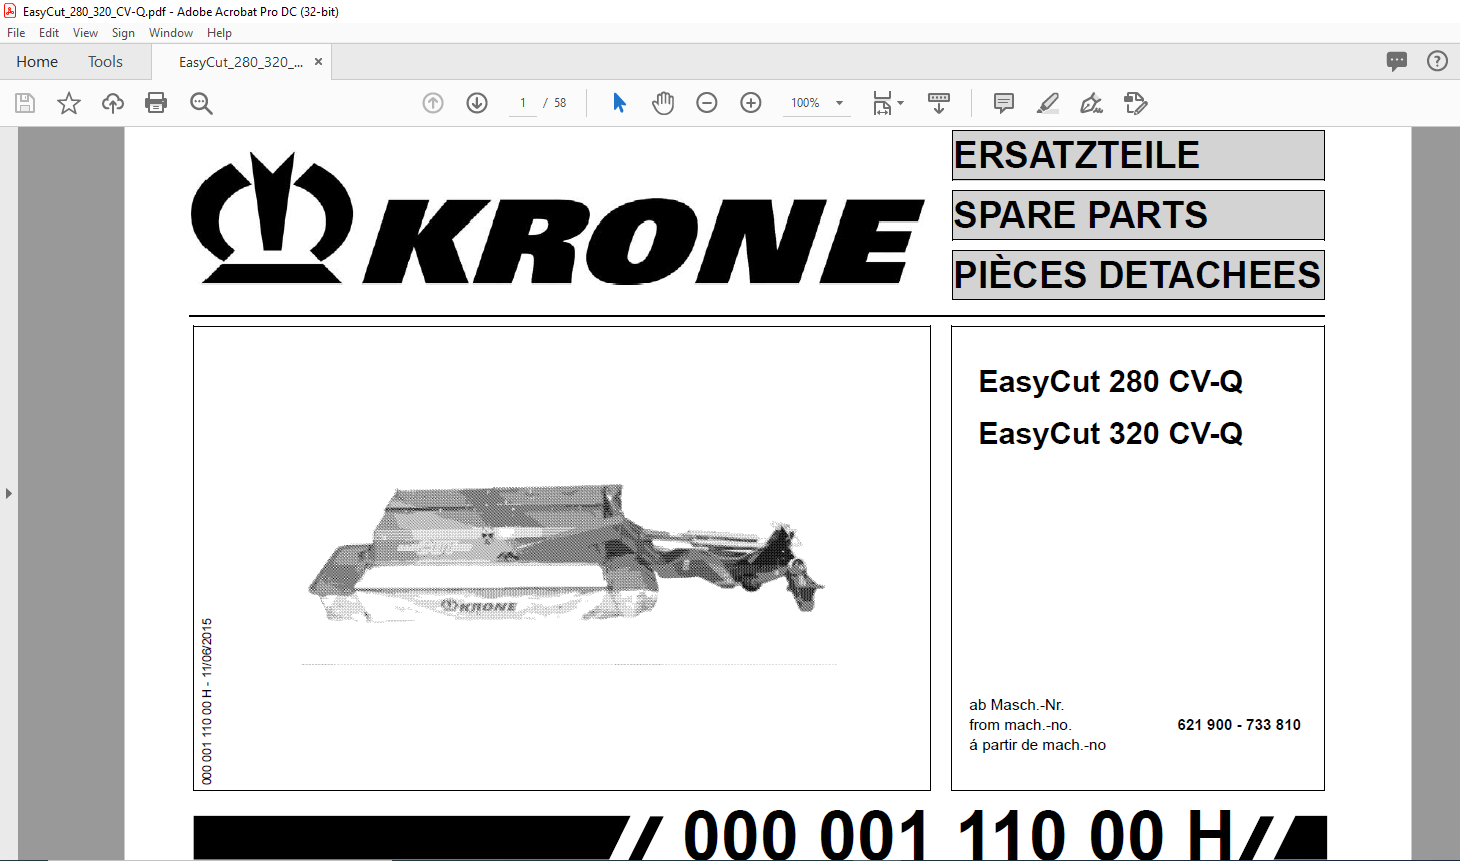Click the machine number 621 900 - 733 810
The height and width of the screenshot is (861, 1460).
(1239, 725)
